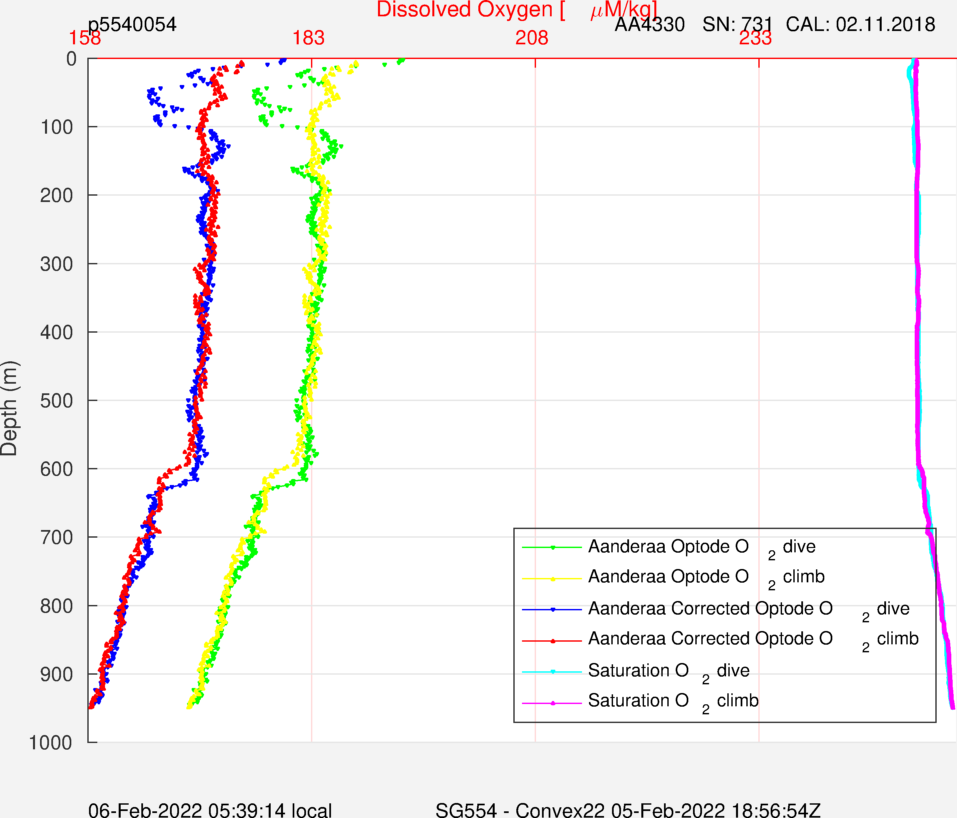The image size is (957, 818).
Task: Click depth tick label '700'
Action: (57, 537)
